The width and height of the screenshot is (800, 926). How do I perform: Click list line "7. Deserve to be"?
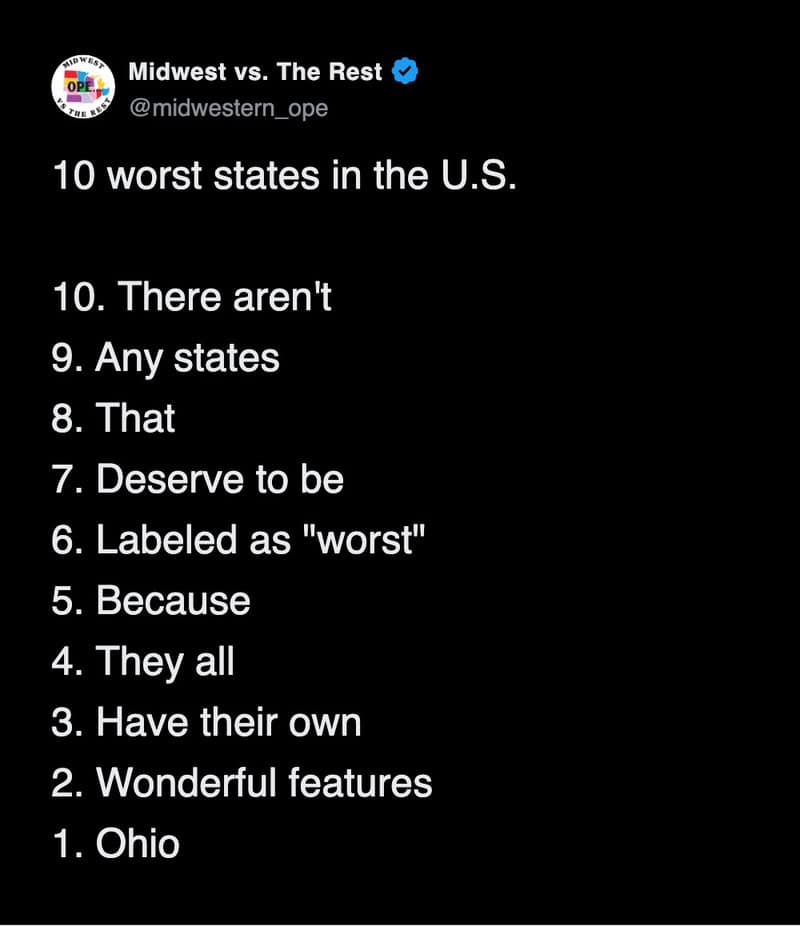click(x=198, y=479)
